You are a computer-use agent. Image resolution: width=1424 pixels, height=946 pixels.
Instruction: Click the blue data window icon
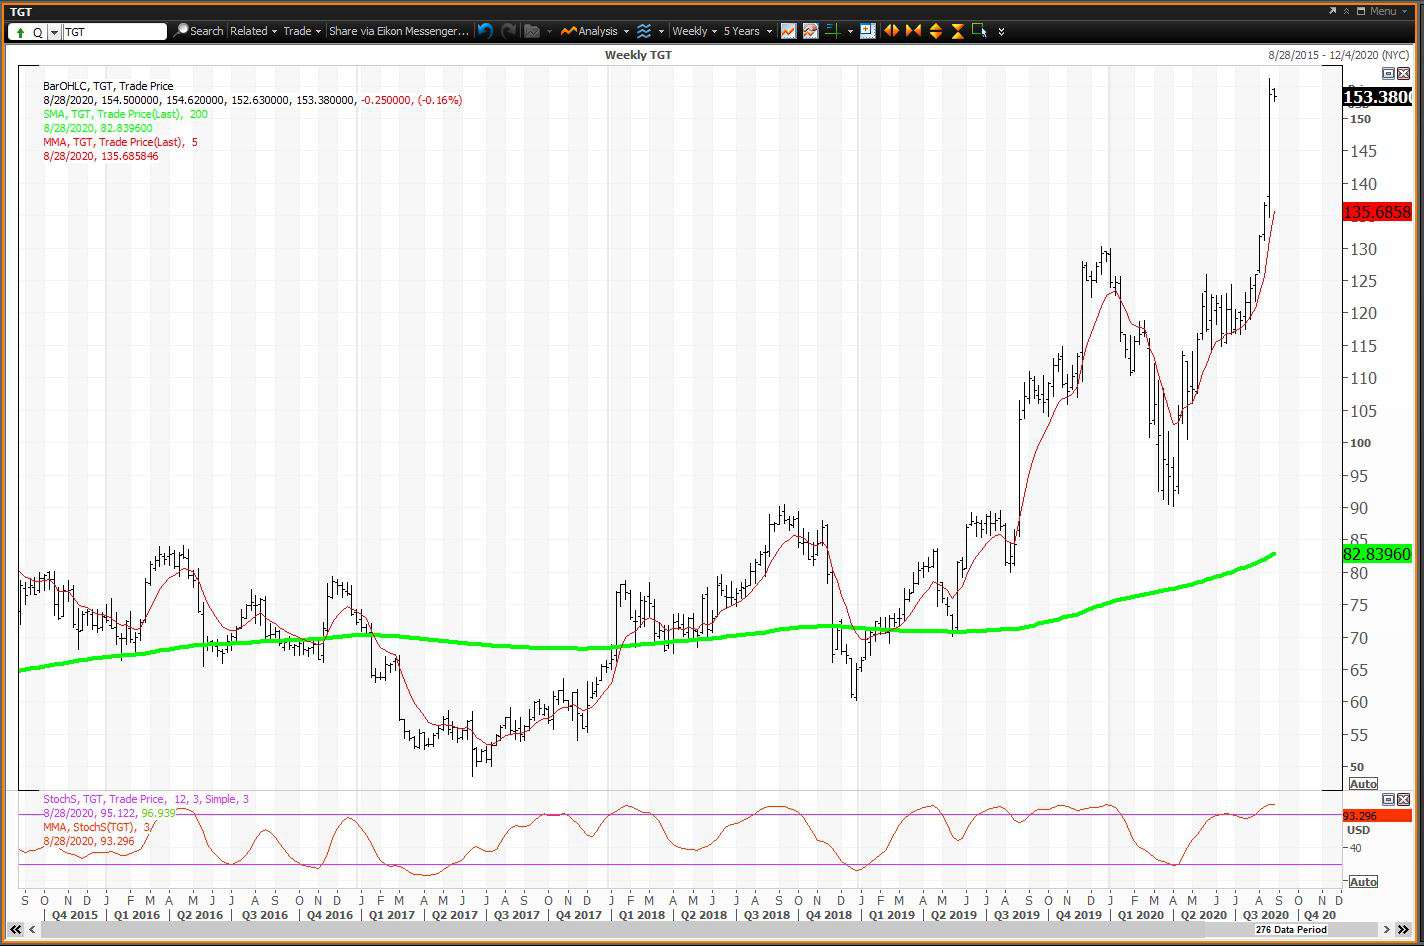click(x=867, y=31)
